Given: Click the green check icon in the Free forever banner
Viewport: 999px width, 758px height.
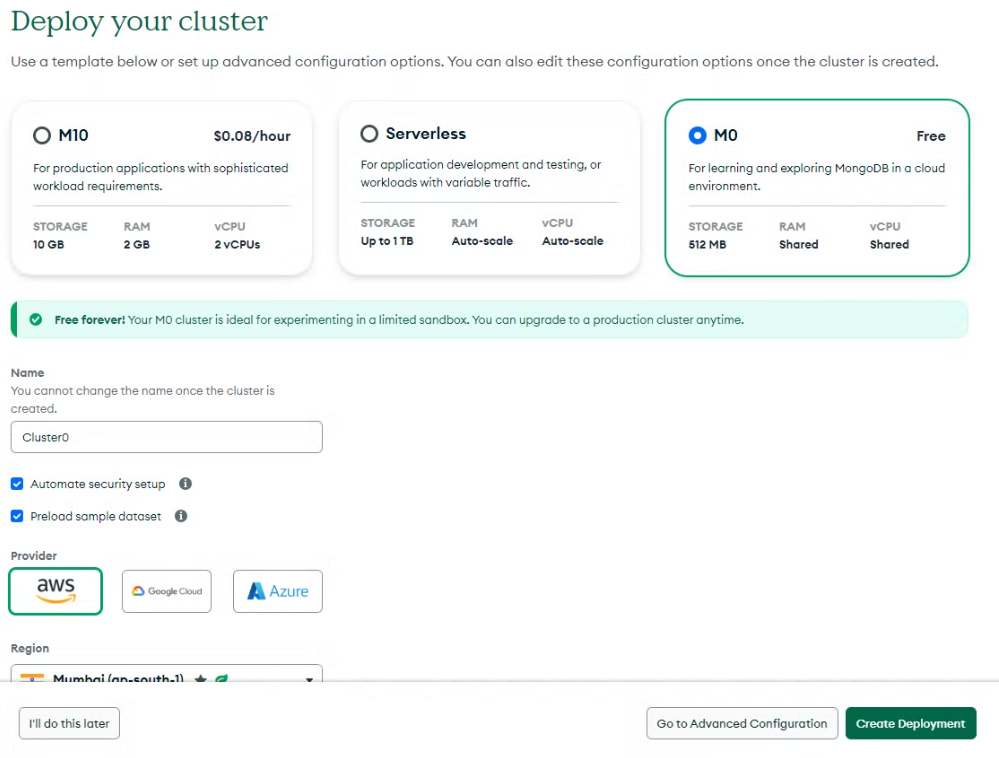Looking at the screenshot, I should (36, 319).
